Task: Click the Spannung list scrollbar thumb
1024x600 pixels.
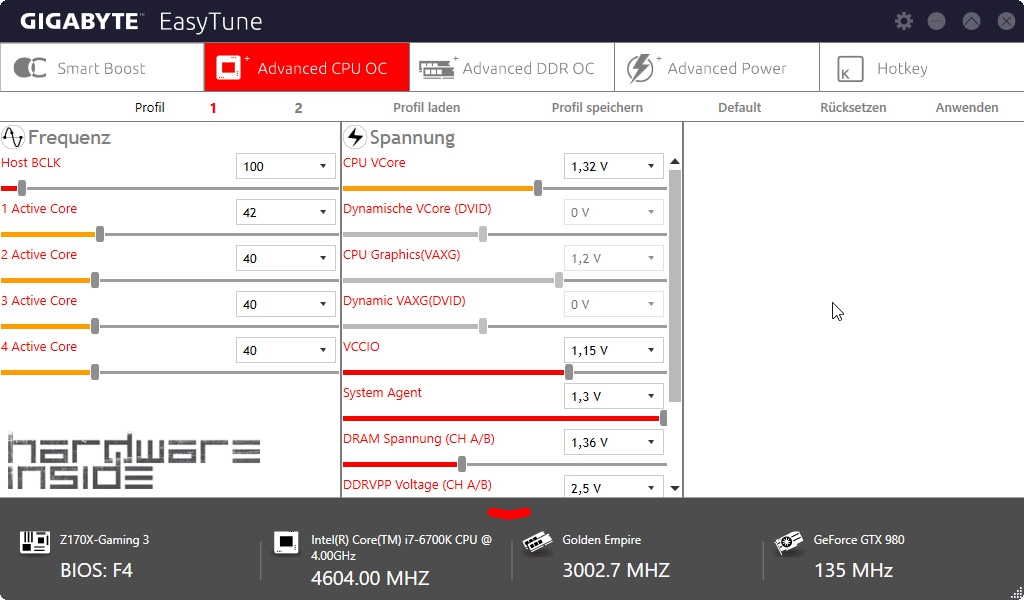Action: [x=675, y=286]
